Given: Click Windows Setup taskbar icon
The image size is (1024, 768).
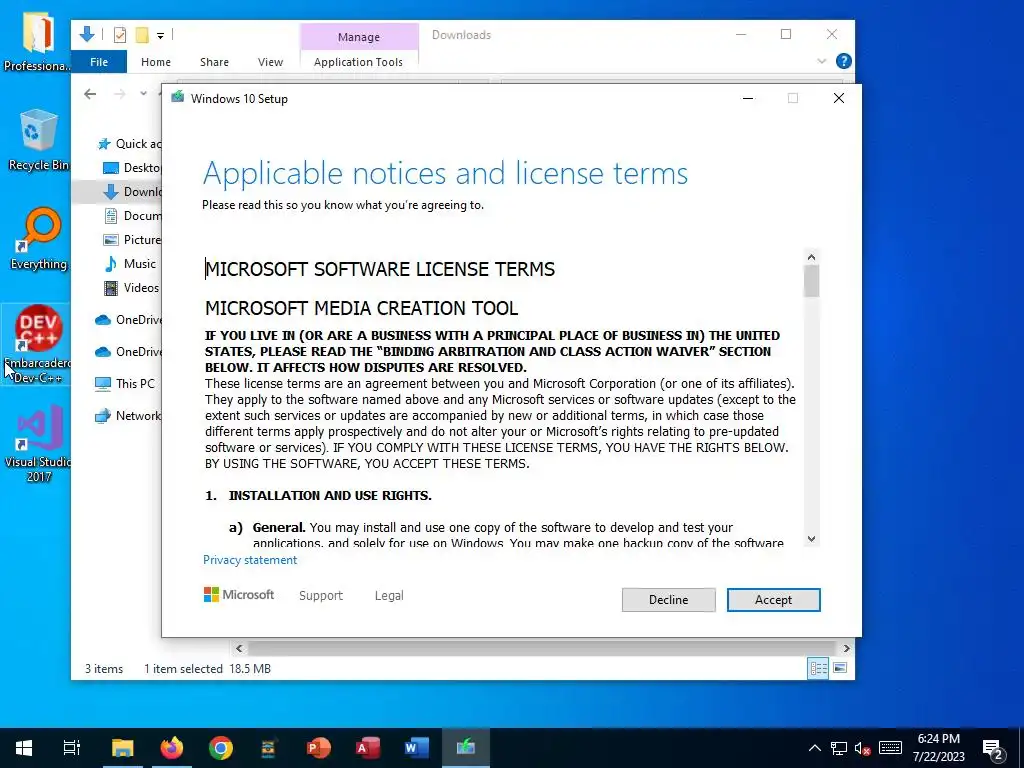Looking at the screenshot, I should [x=466, y=748].
